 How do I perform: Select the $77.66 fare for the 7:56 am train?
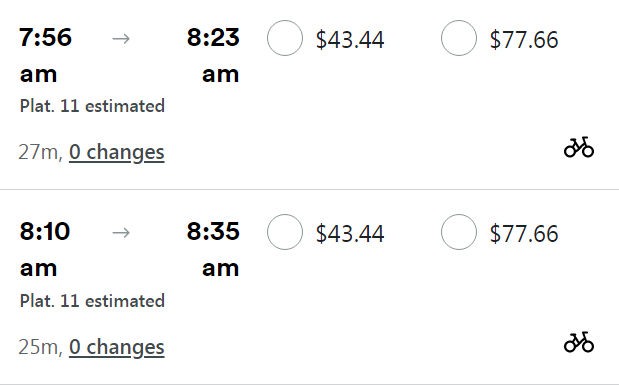459,38
